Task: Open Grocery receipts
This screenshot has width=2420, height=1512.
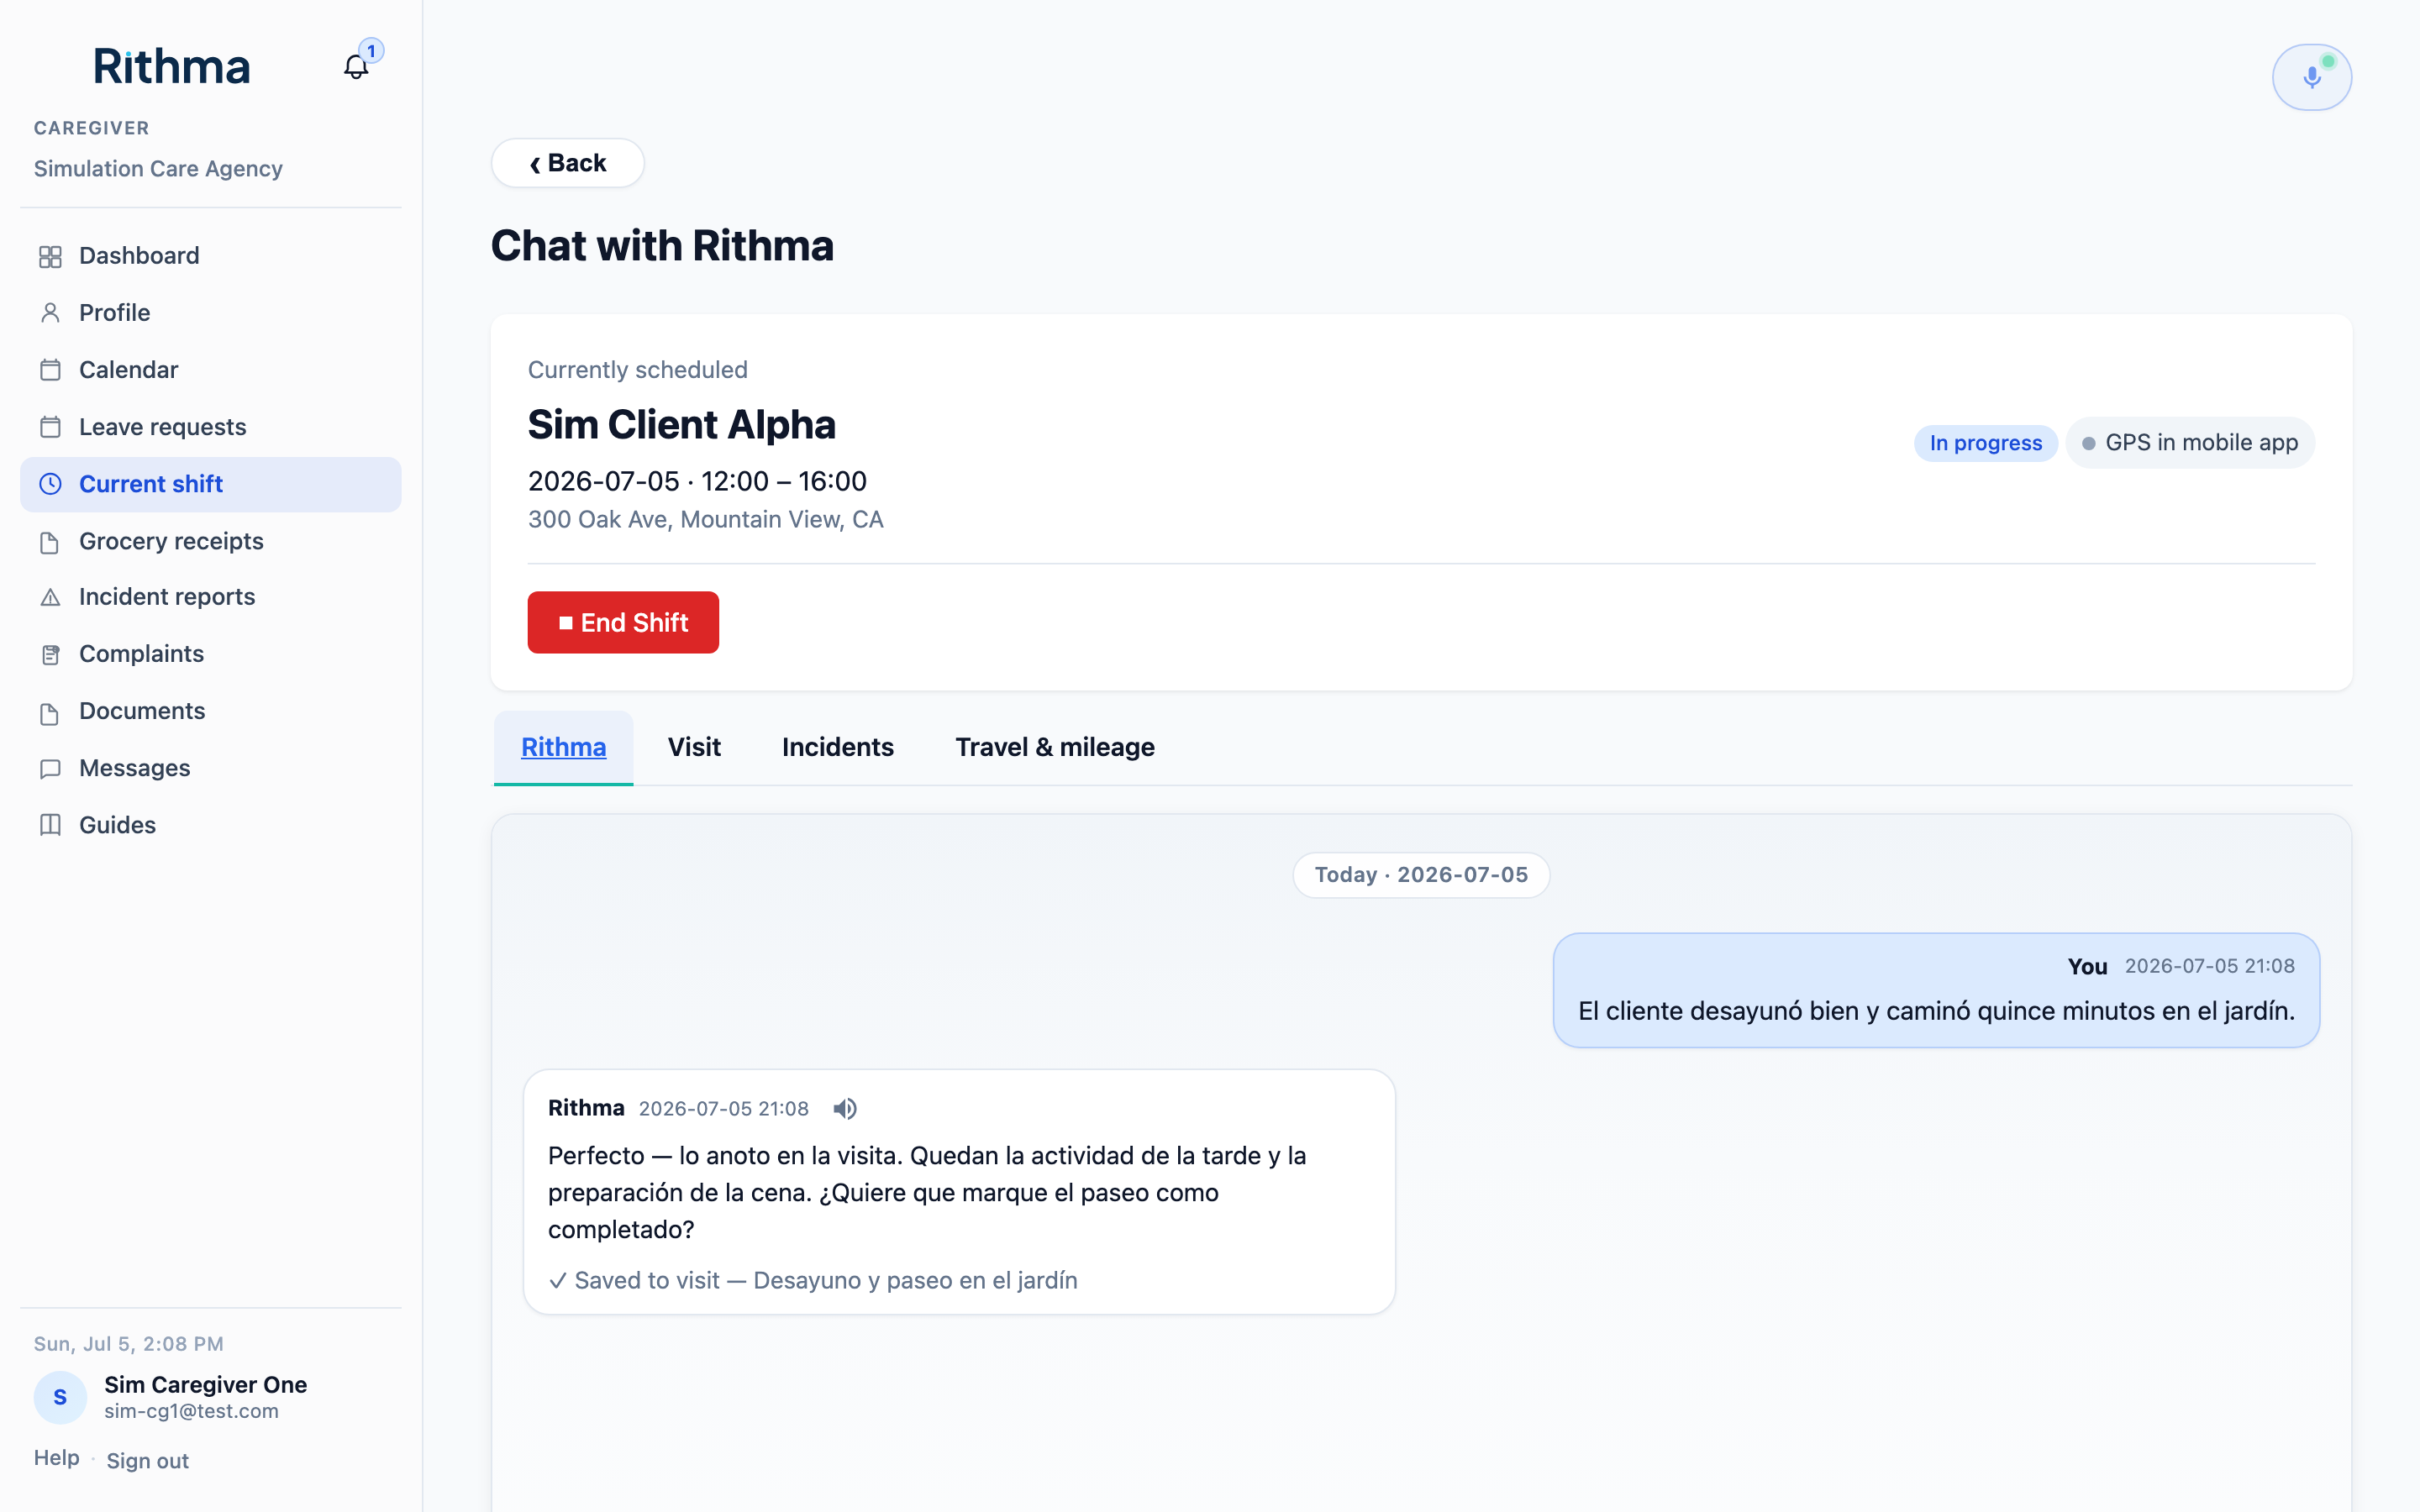Action: 210,541
